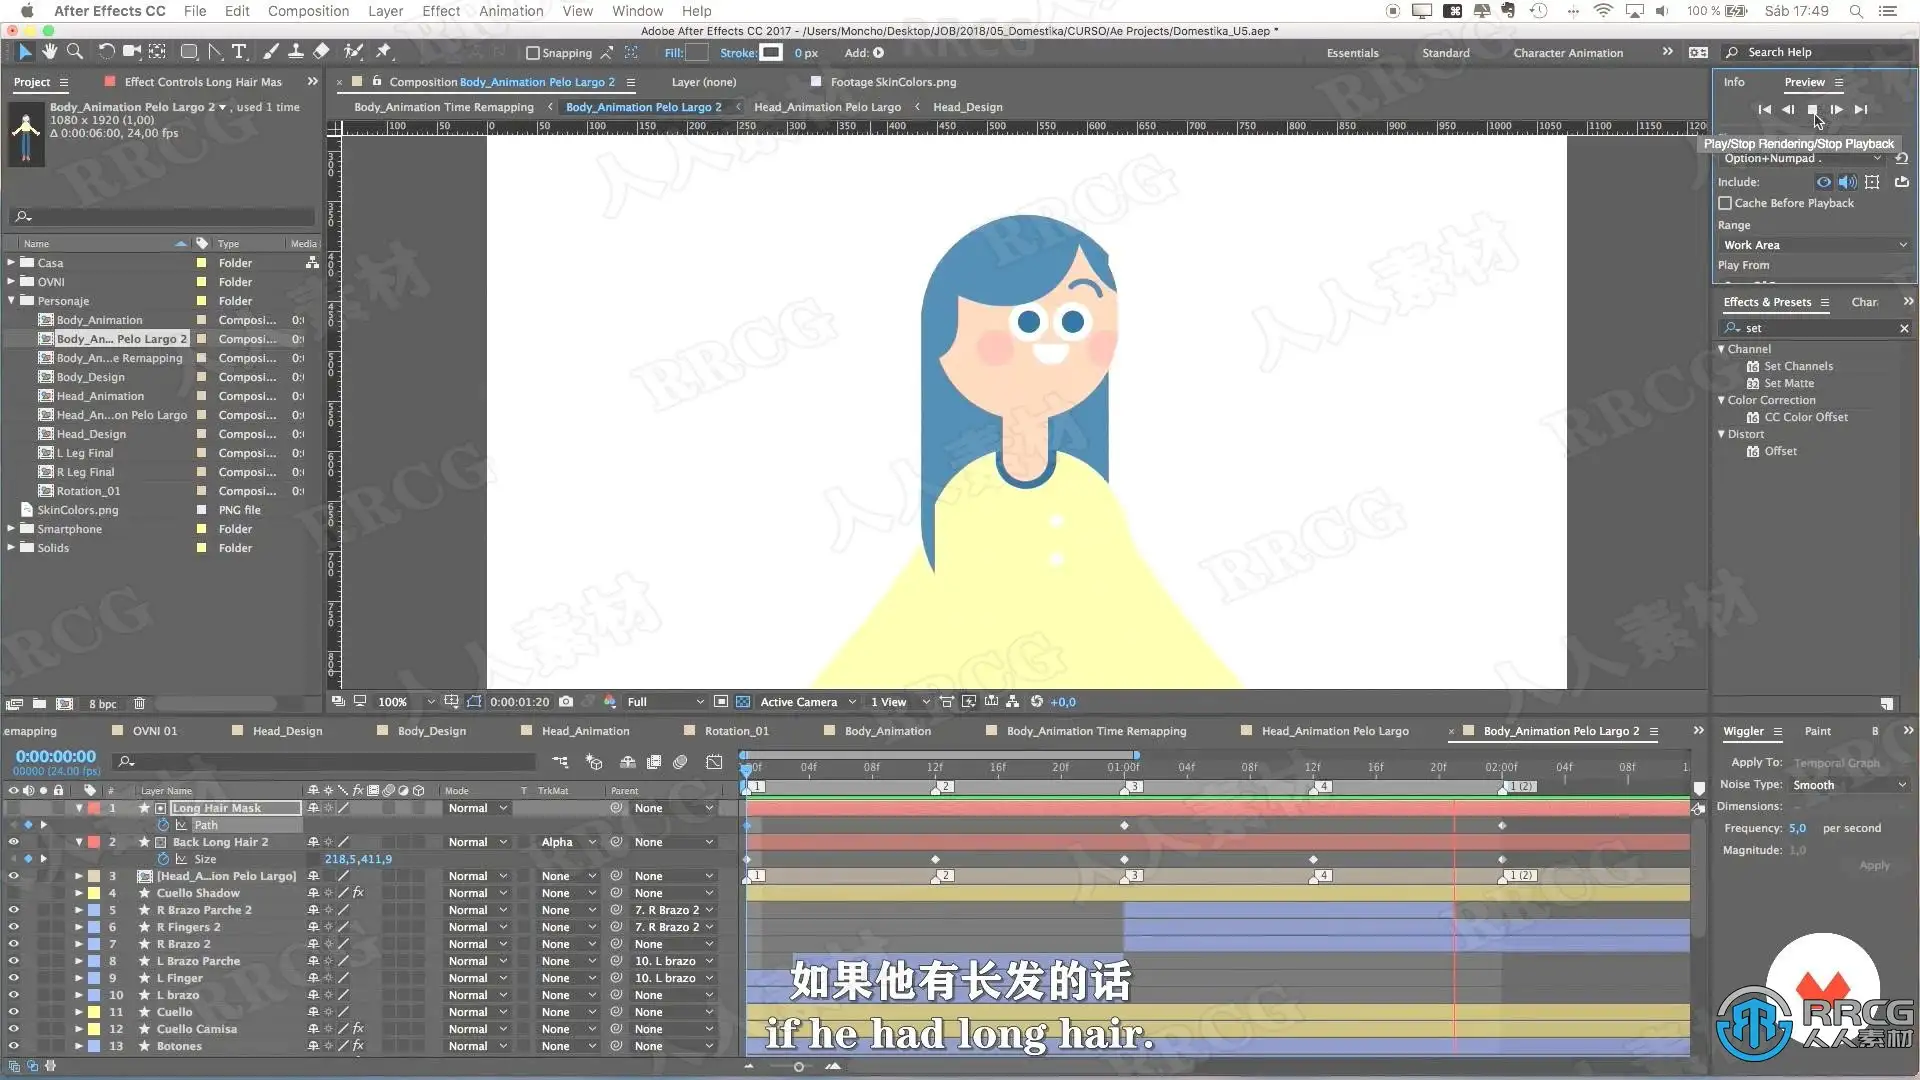Open the Full resolution dropdown
1920x1080 pixels.
663,702
